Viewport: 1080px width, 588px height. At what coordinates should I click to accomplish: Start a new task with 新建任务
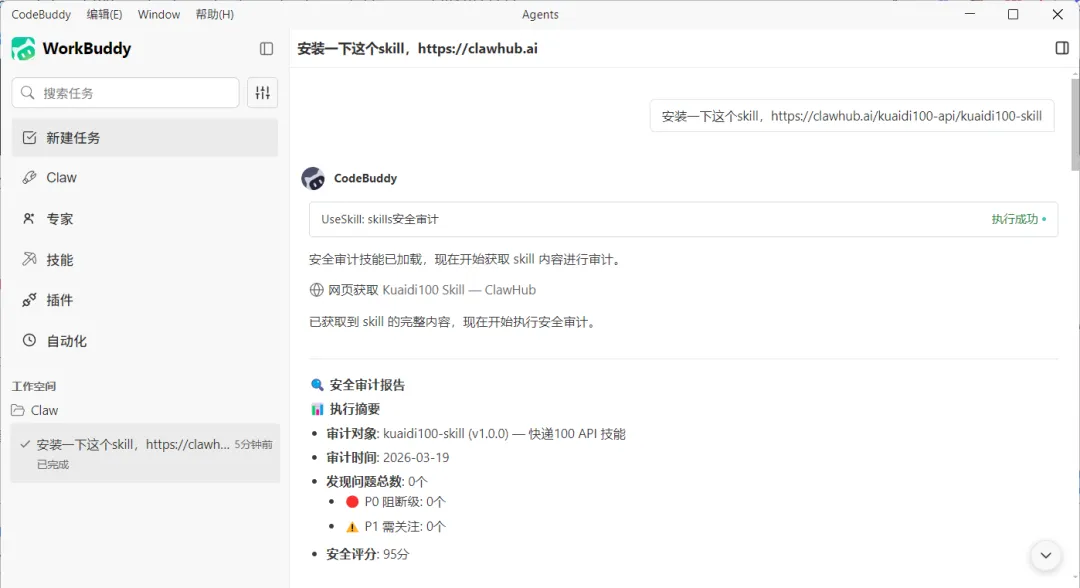tap(145, 138)
